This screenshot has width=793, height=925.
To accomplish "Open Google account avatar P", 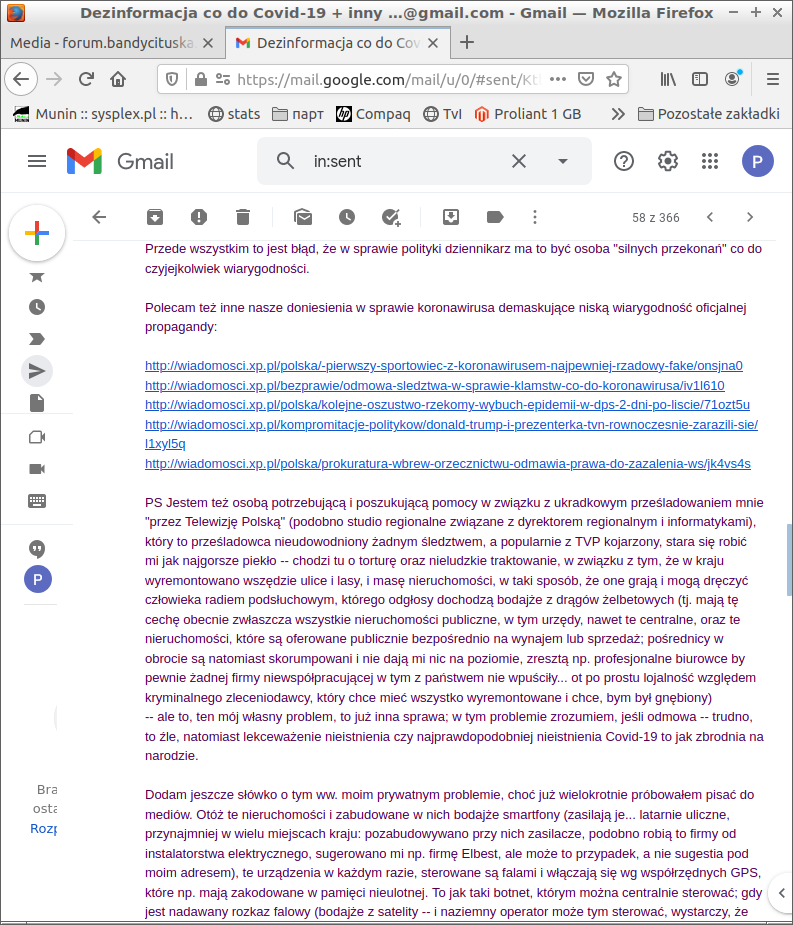I will click(x=758, y=161).
